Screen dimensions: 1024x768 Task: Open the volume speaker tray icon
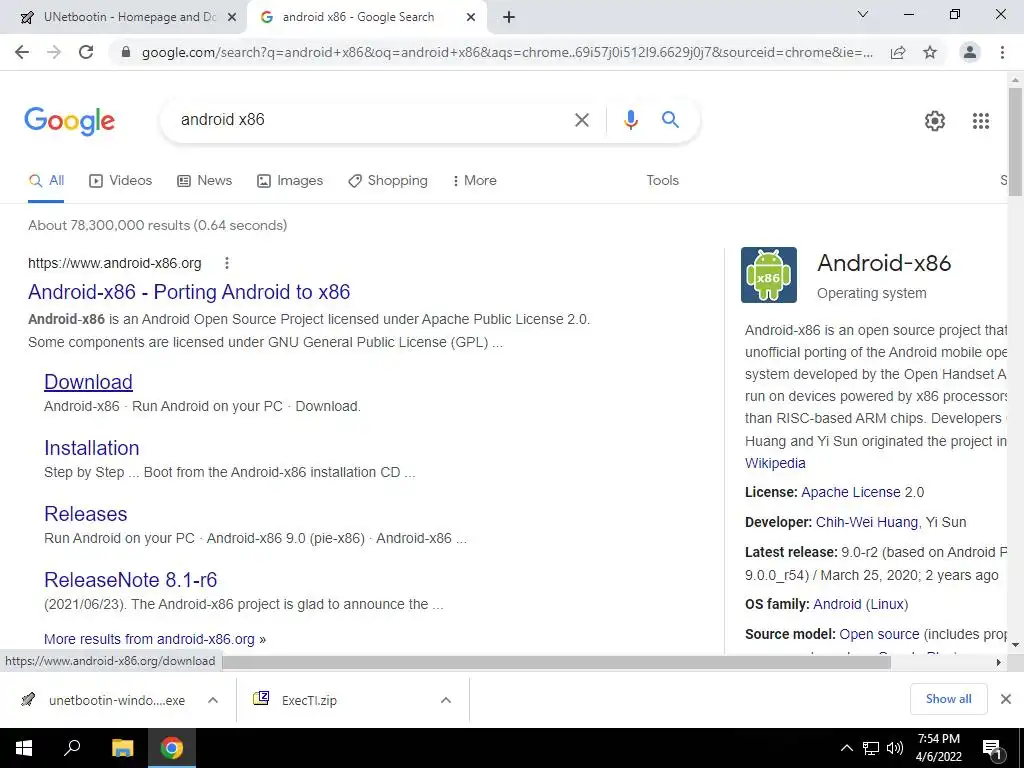(x=895, y=748)
